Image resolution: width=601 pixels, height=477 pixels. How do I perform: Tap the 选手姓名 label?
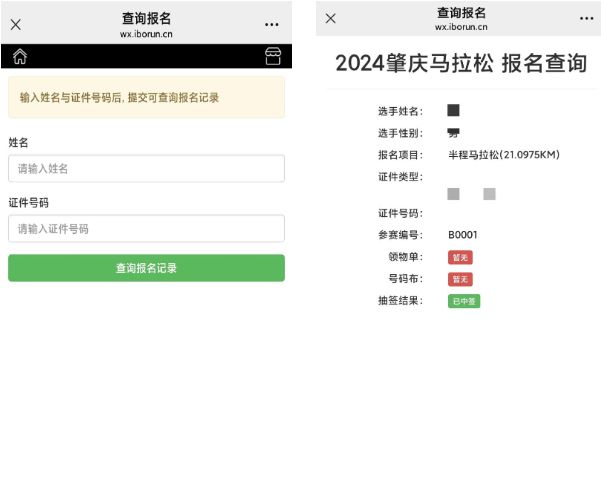401,111
